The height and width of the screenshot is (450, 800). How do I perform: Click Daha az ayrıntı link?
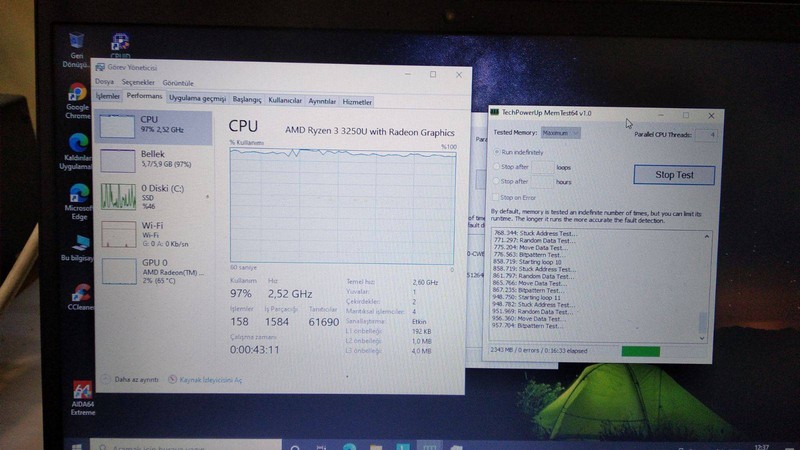[136, 379]
